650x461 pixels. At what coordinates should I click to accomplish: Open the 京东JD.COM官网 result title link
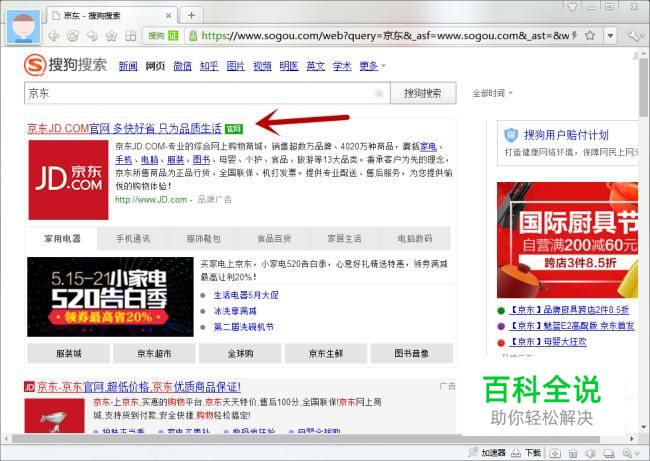point(124,129)
